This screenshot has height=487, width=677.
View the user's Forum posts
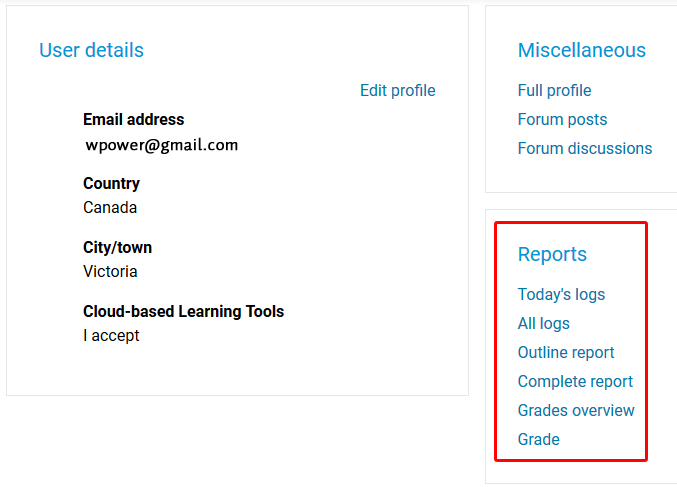(x=563, y=120)
